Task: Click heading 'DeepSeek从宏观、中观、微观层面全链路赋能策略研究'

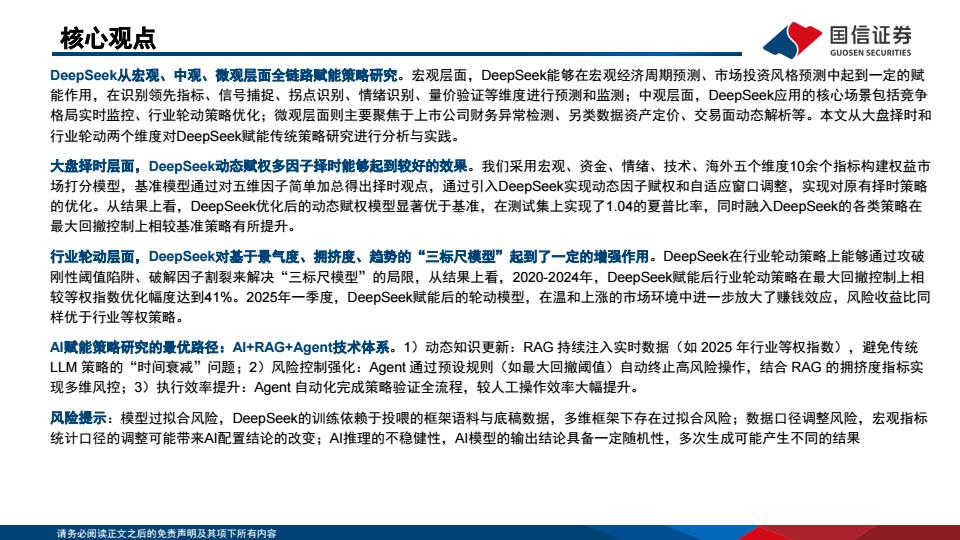Action: 224,75
